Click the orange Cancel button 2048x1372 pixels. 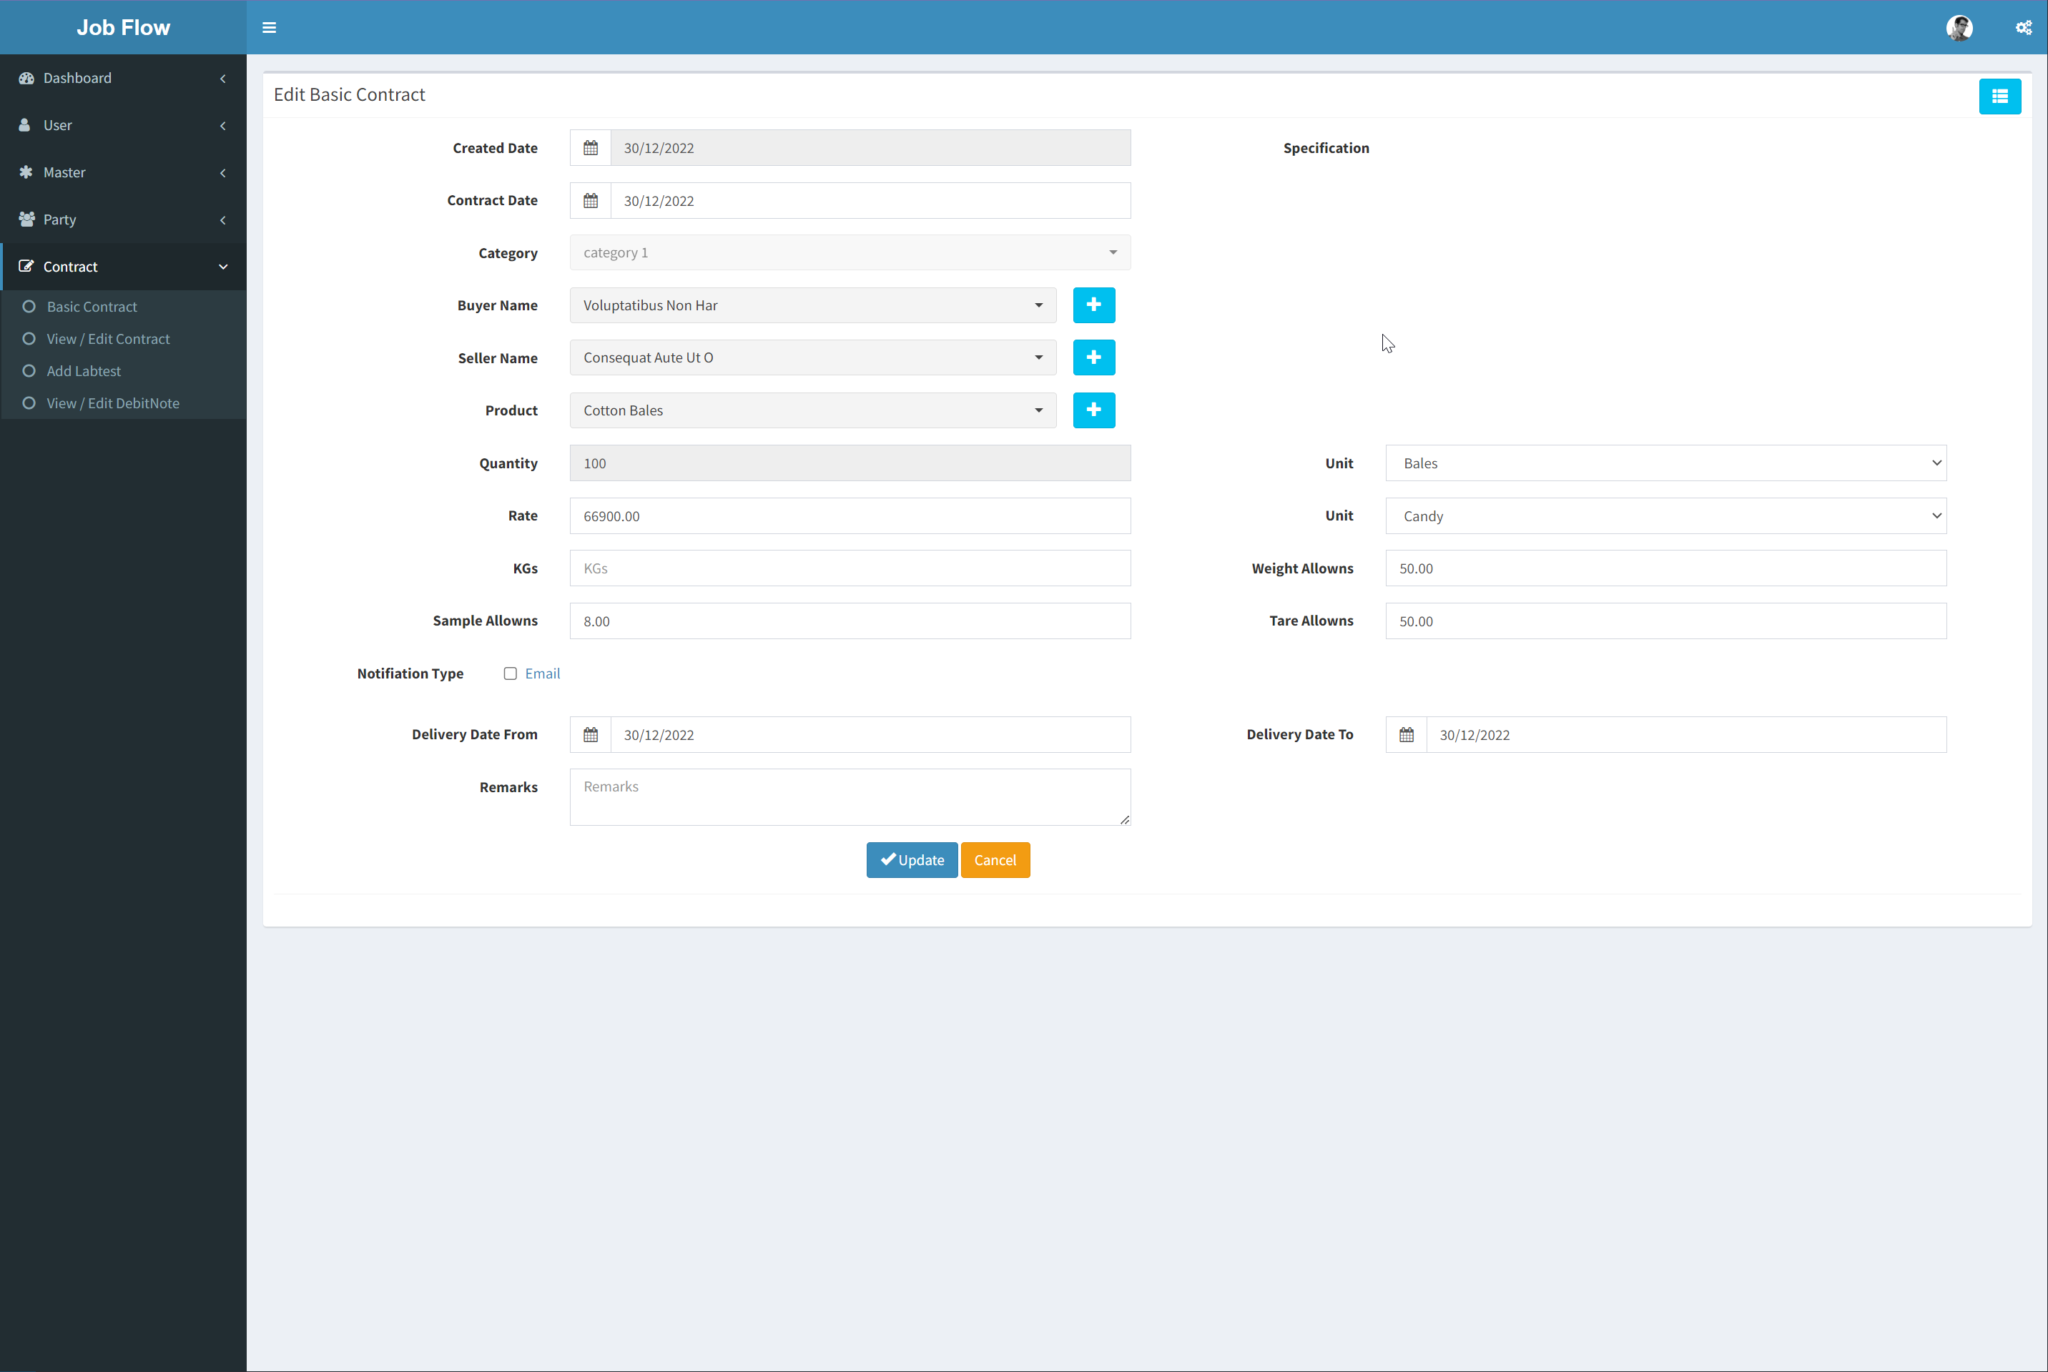(995, 860)
